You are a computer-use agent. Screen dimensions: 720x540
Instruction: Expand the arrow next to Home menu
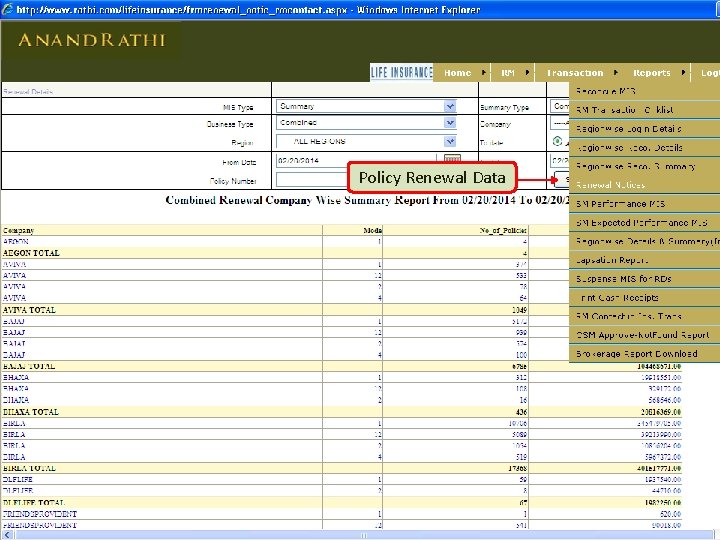484,73
